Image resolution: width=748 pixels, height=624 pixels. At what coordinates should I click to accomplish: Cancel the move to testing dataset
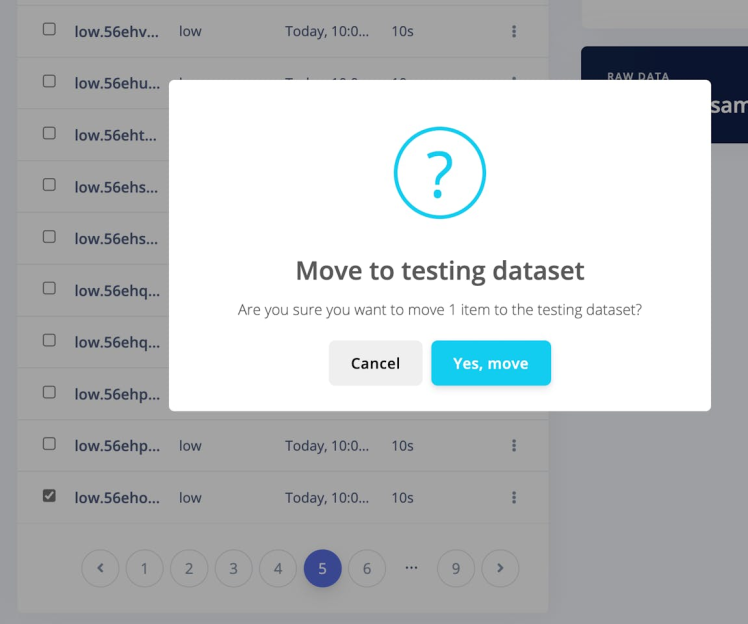375,363
